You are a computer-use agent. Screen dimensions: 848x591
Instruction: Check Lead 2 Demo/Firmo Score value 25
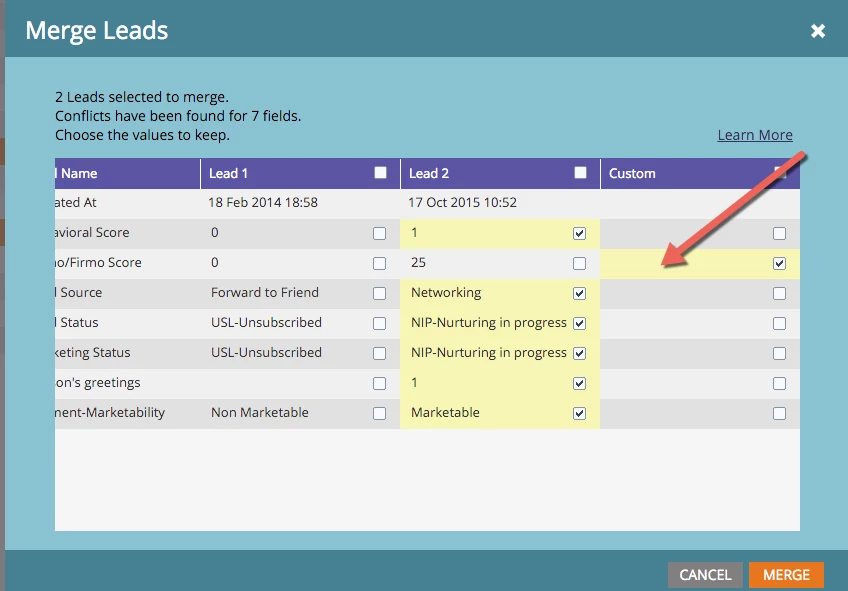click(579, 263)
